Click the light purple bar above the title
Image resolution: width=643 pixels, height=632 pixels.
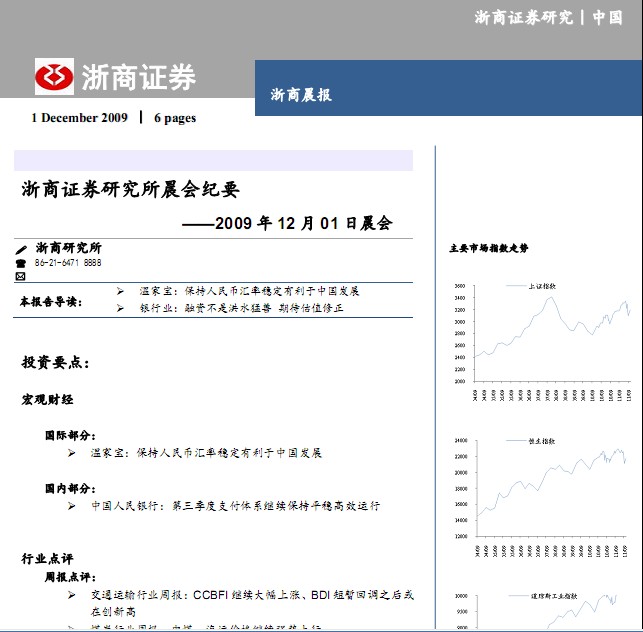pyautogui.click(x=213, y=160)
